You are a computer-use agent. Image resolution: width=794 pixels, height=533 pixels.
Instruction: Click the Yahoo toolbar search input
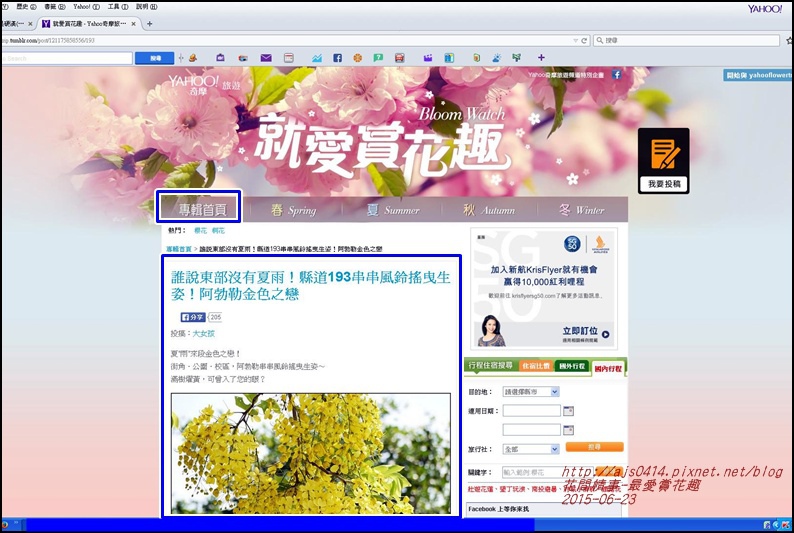coord(67,58)
